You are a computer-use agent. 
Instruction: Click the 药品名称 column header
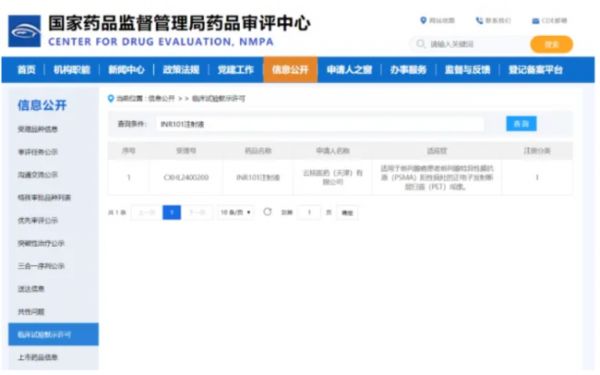coord(258,151)
